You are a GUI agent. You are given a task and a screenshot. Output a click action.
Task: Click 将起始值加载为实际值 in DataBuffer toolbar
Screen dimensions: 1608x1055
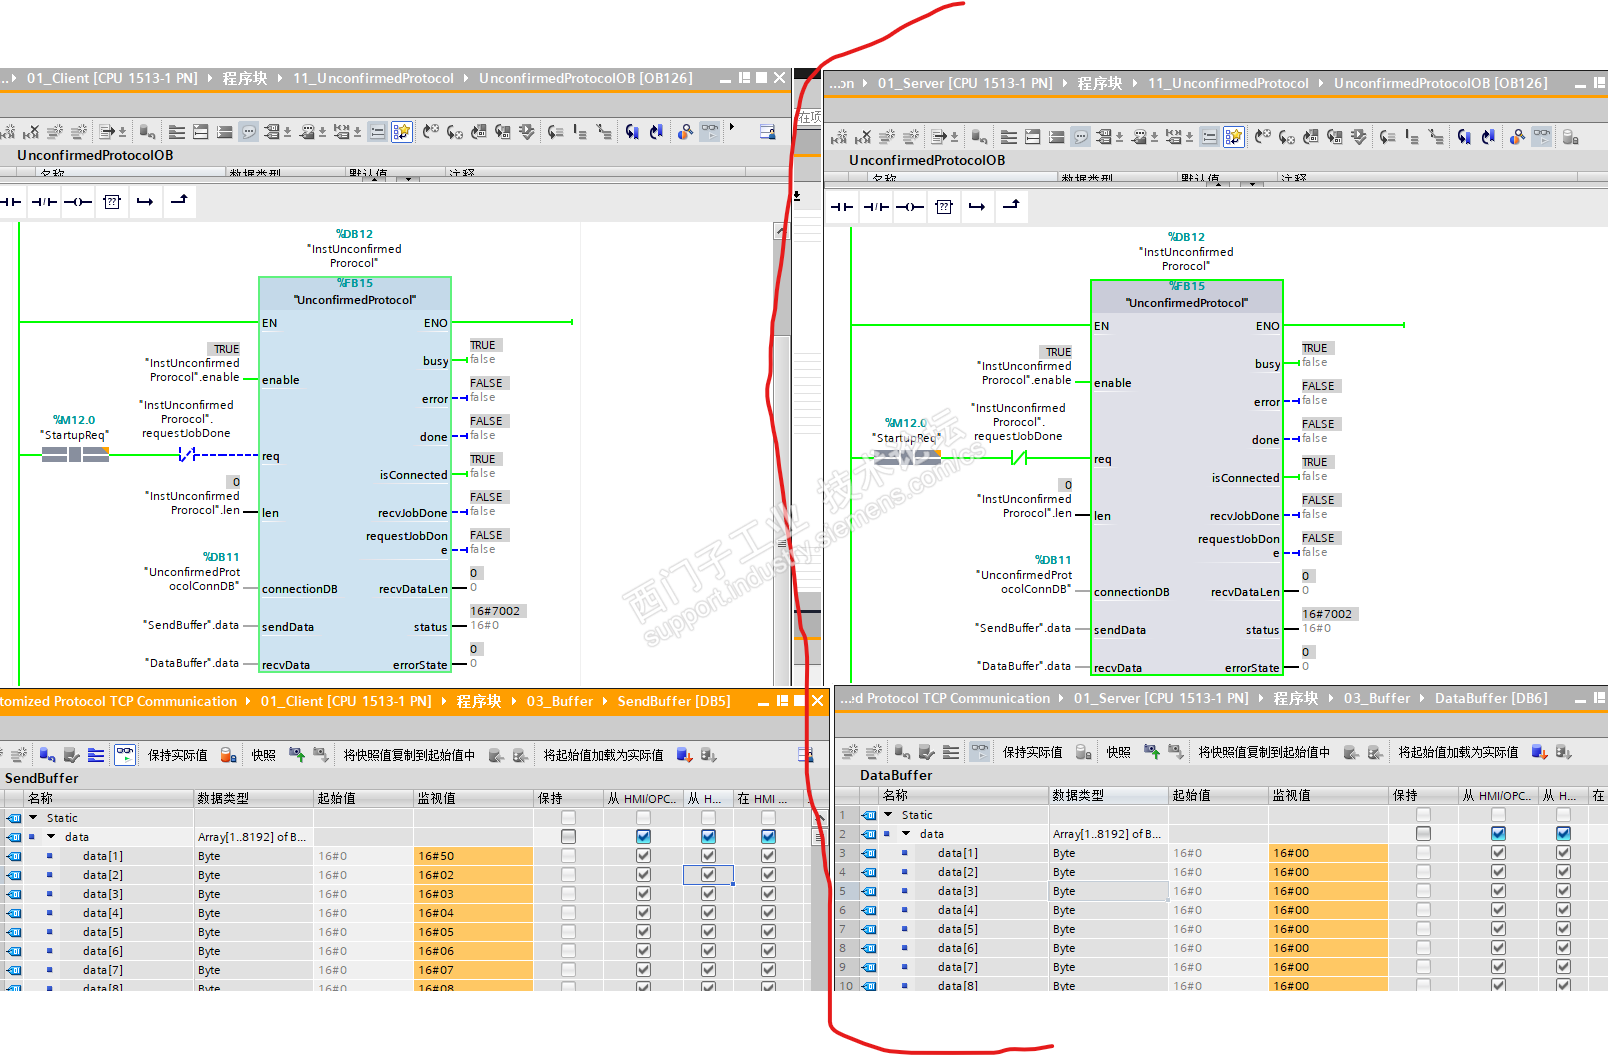[1458, 752]
